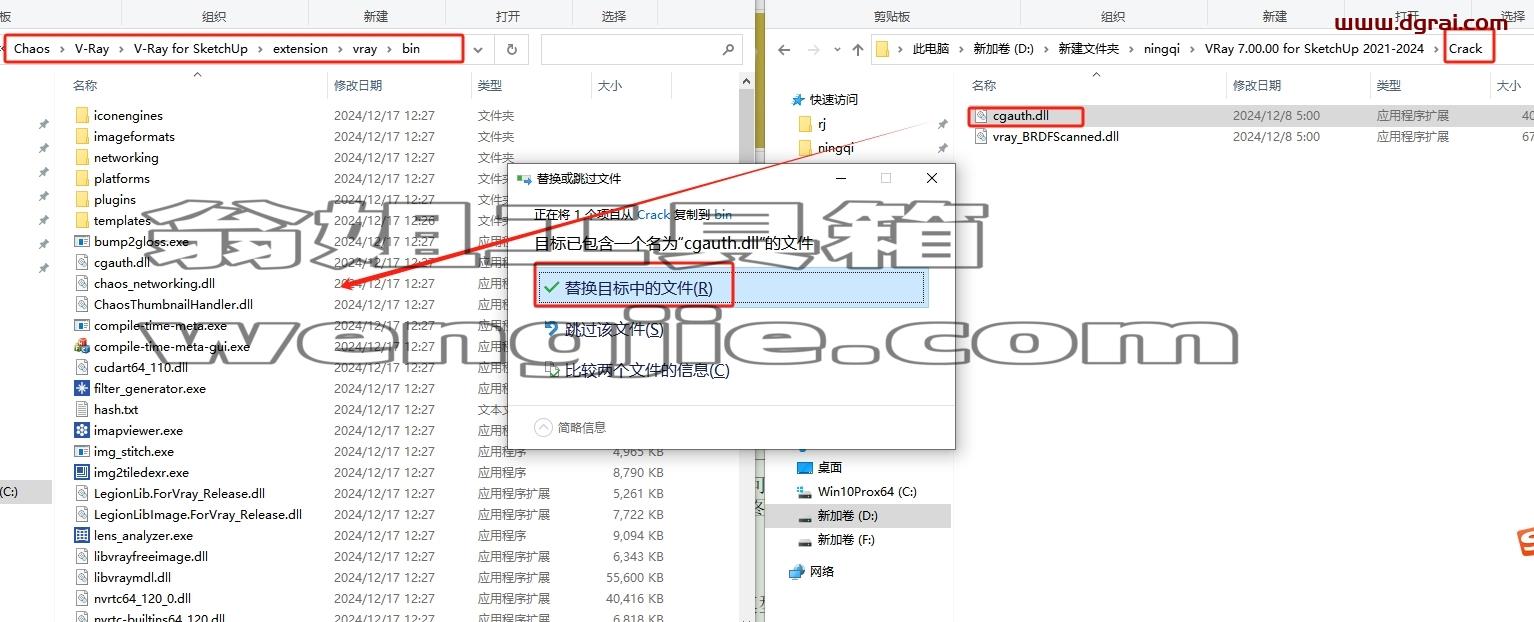Open the networking folder

click(125, 157)
